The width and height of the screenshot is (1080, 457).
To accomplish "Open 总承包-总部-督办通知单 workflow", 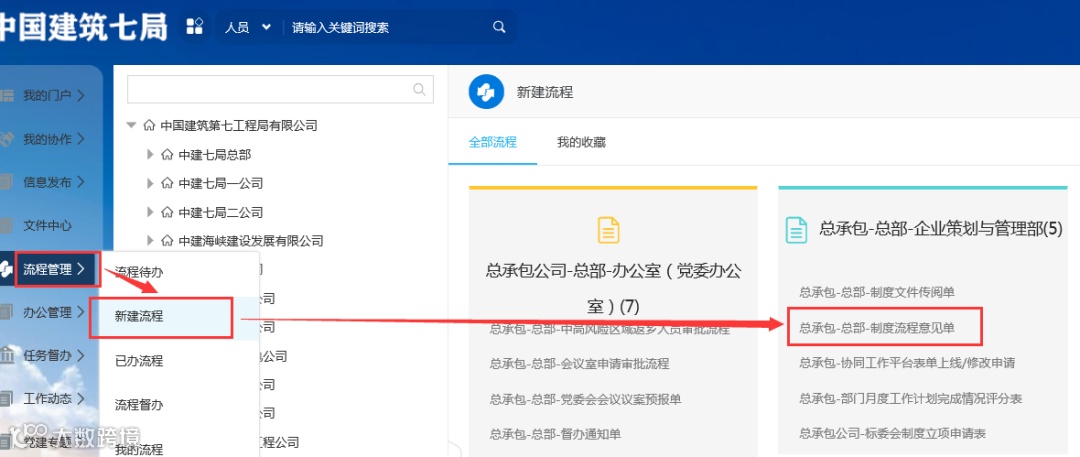I will pos(555,434).
